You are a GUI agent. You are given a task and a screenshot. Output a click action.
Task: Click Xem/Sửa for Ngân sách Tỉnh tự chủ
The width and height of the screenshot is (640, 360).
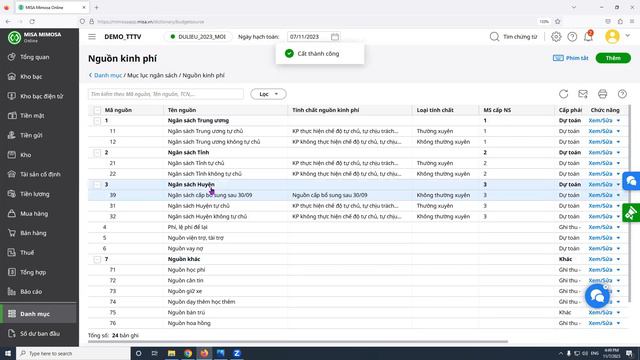[600, 163]
